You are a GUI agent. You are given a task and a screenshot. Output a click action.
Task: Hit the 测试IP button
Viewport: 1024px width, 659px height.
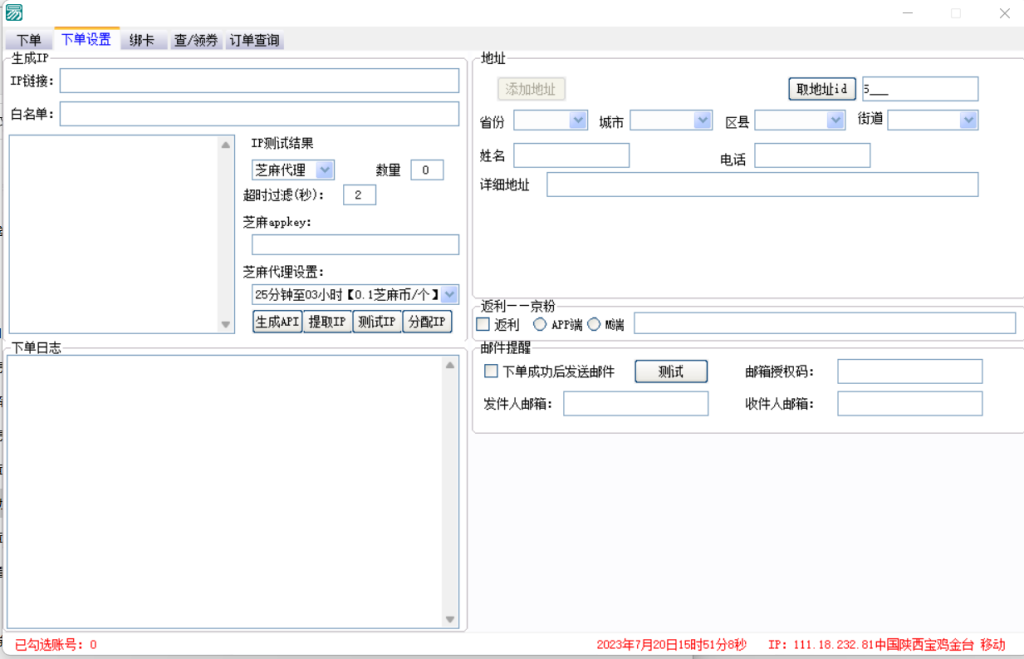pyautogui.click(x=377, y=321)
